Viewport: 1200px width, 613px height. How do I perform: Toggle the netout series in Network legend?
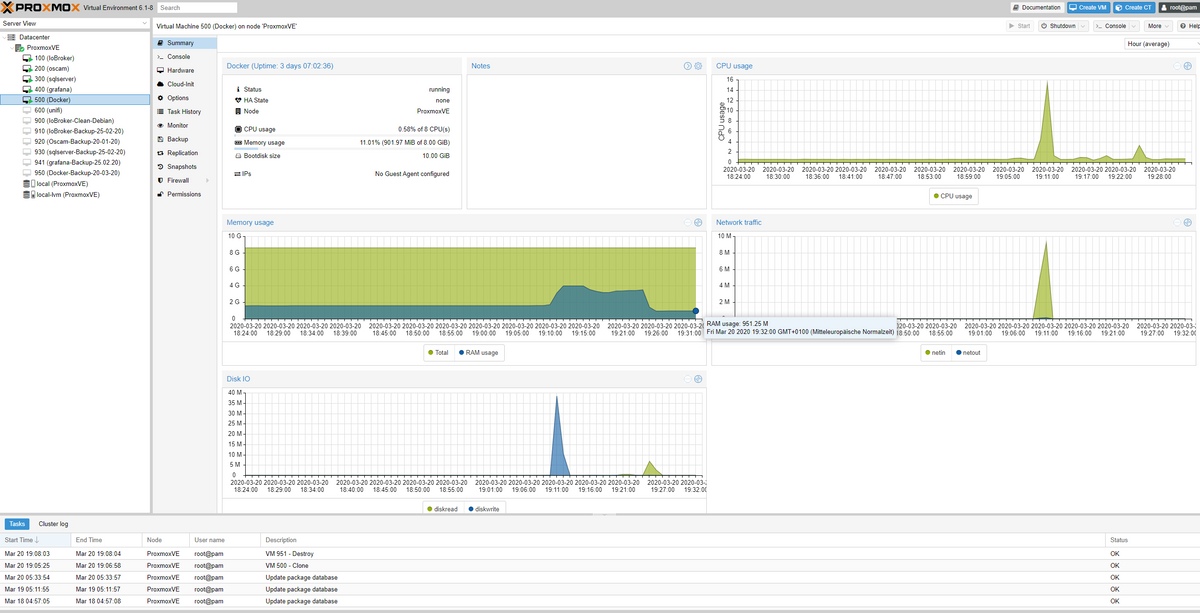968,352
